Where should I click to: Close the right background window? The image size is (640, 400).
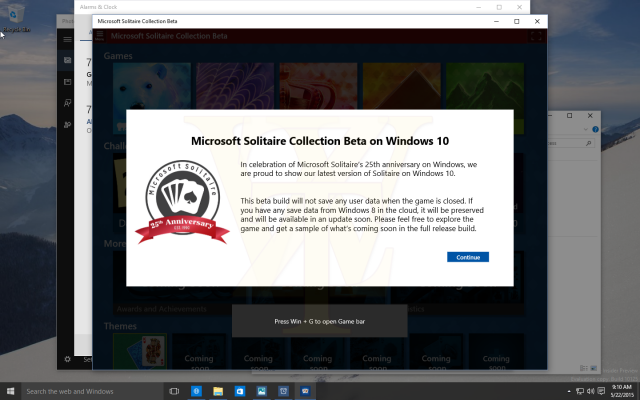tap(590, 116)
